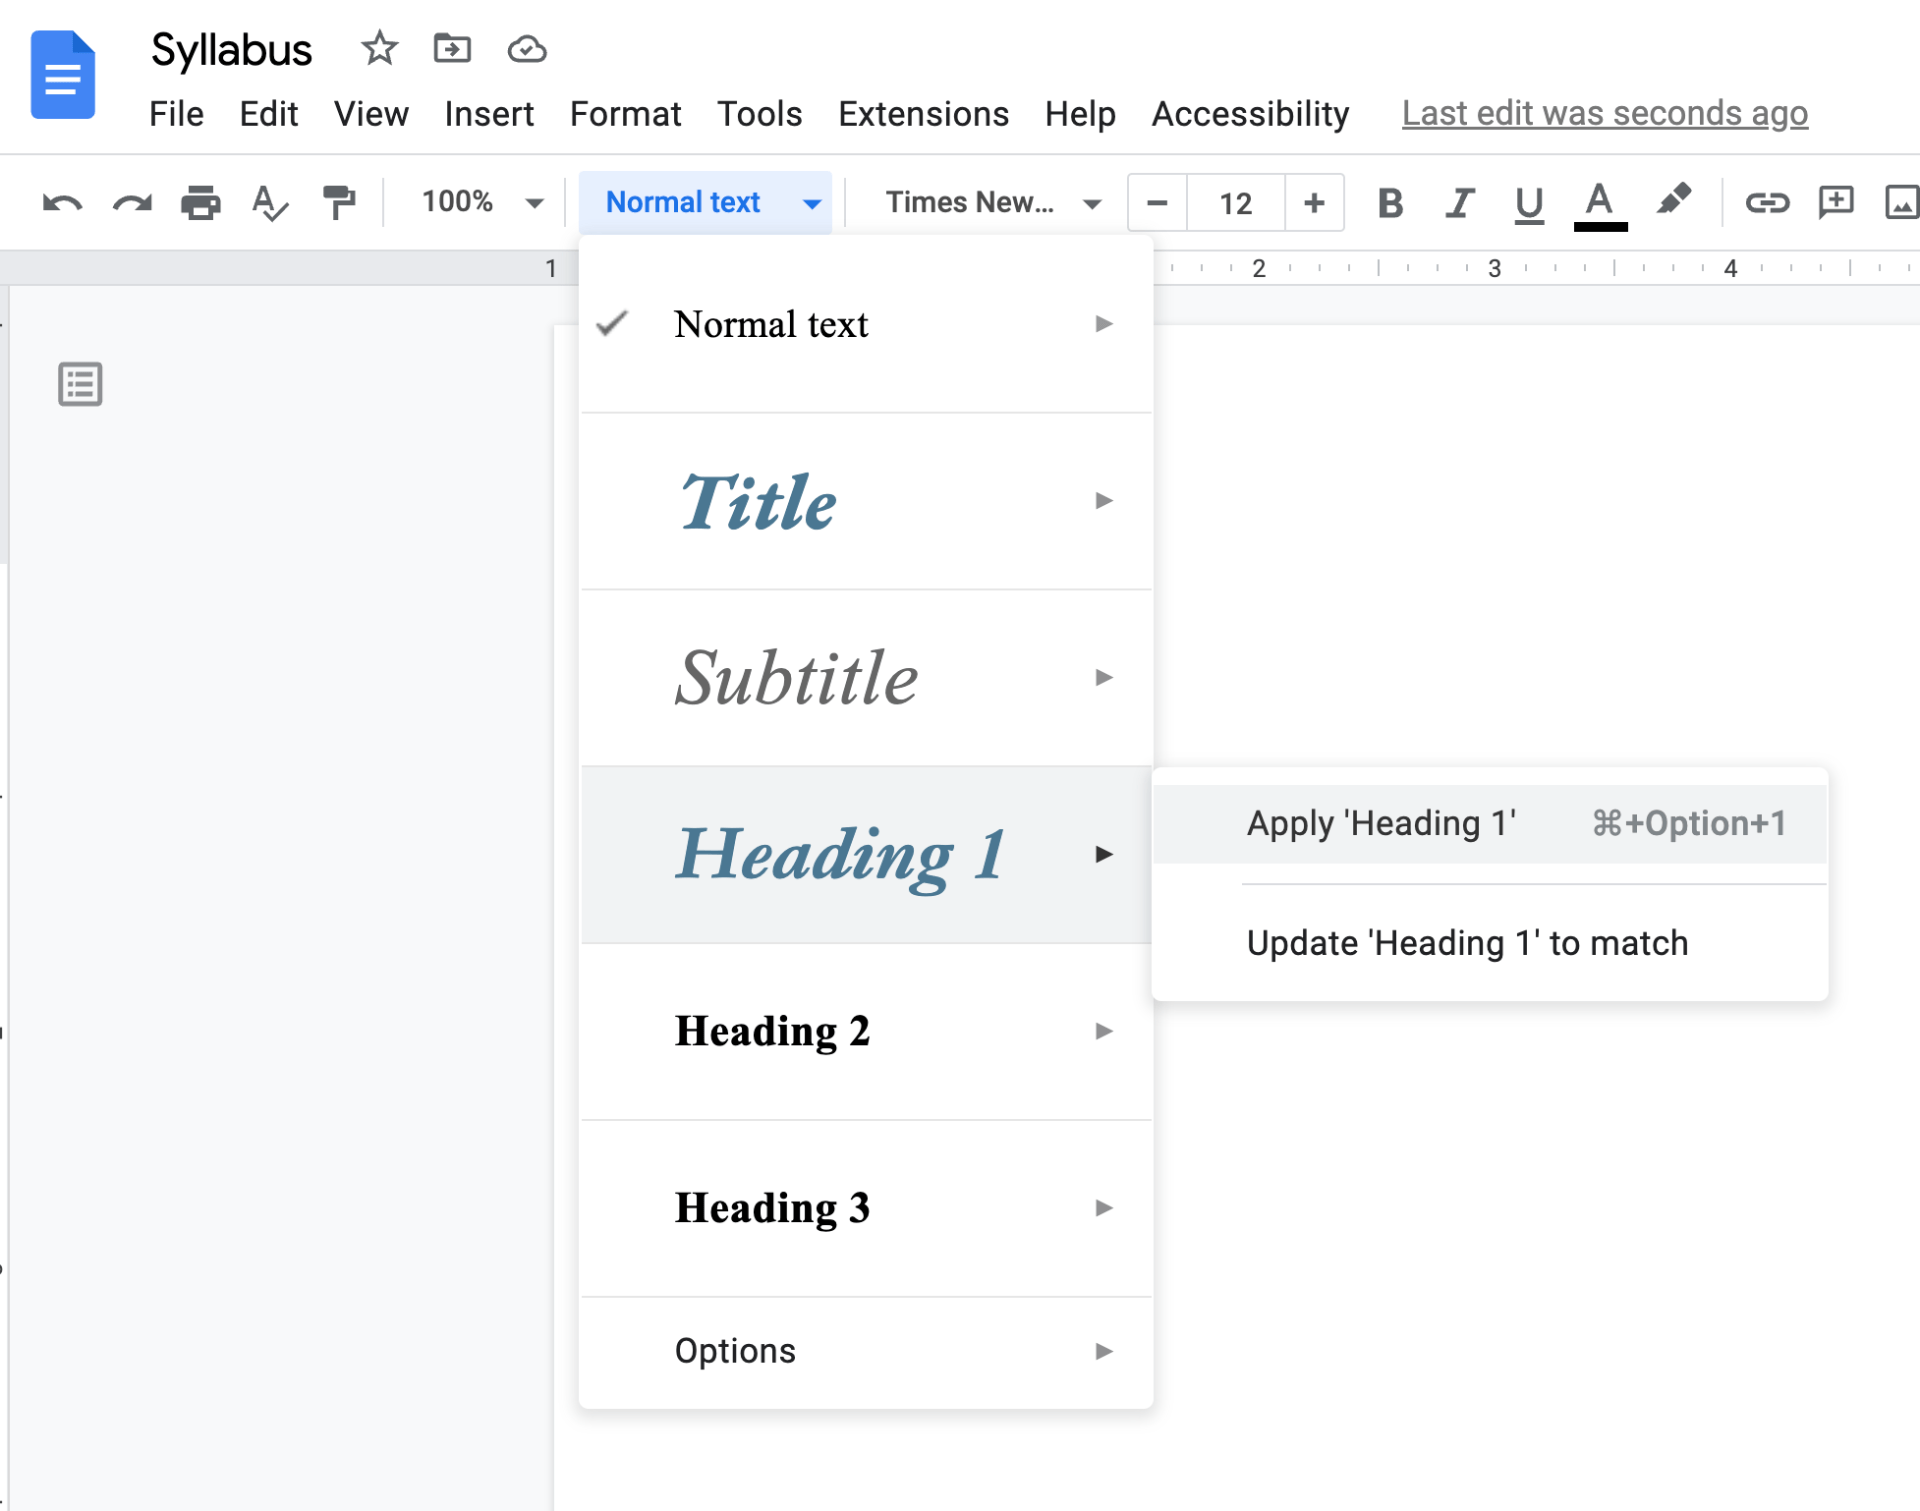The width and height of the screenshot is (1920, 1511).
Task: Select Apply 'Heading 1' from the submenu
Action: click(1381, 822)
